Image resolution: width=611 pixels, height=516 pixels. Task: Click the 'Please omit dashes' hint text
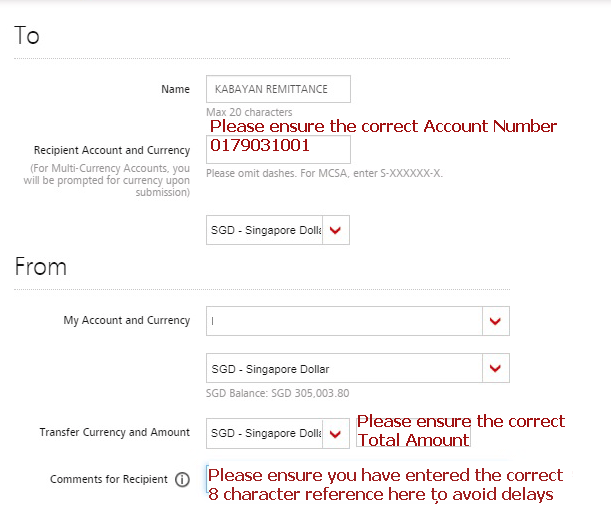[324, 173]
